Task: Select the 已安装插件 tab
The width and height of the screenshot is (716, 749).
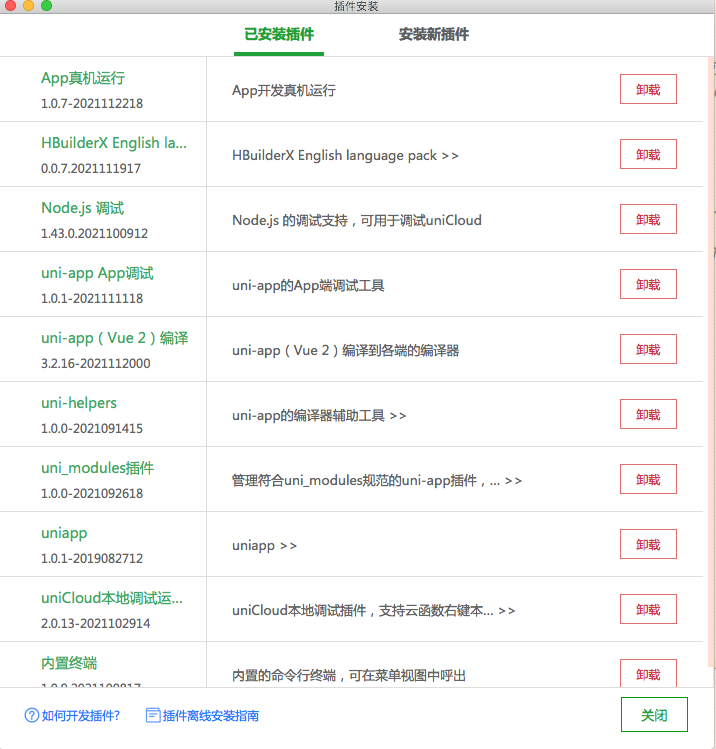Action: point(279,34)
